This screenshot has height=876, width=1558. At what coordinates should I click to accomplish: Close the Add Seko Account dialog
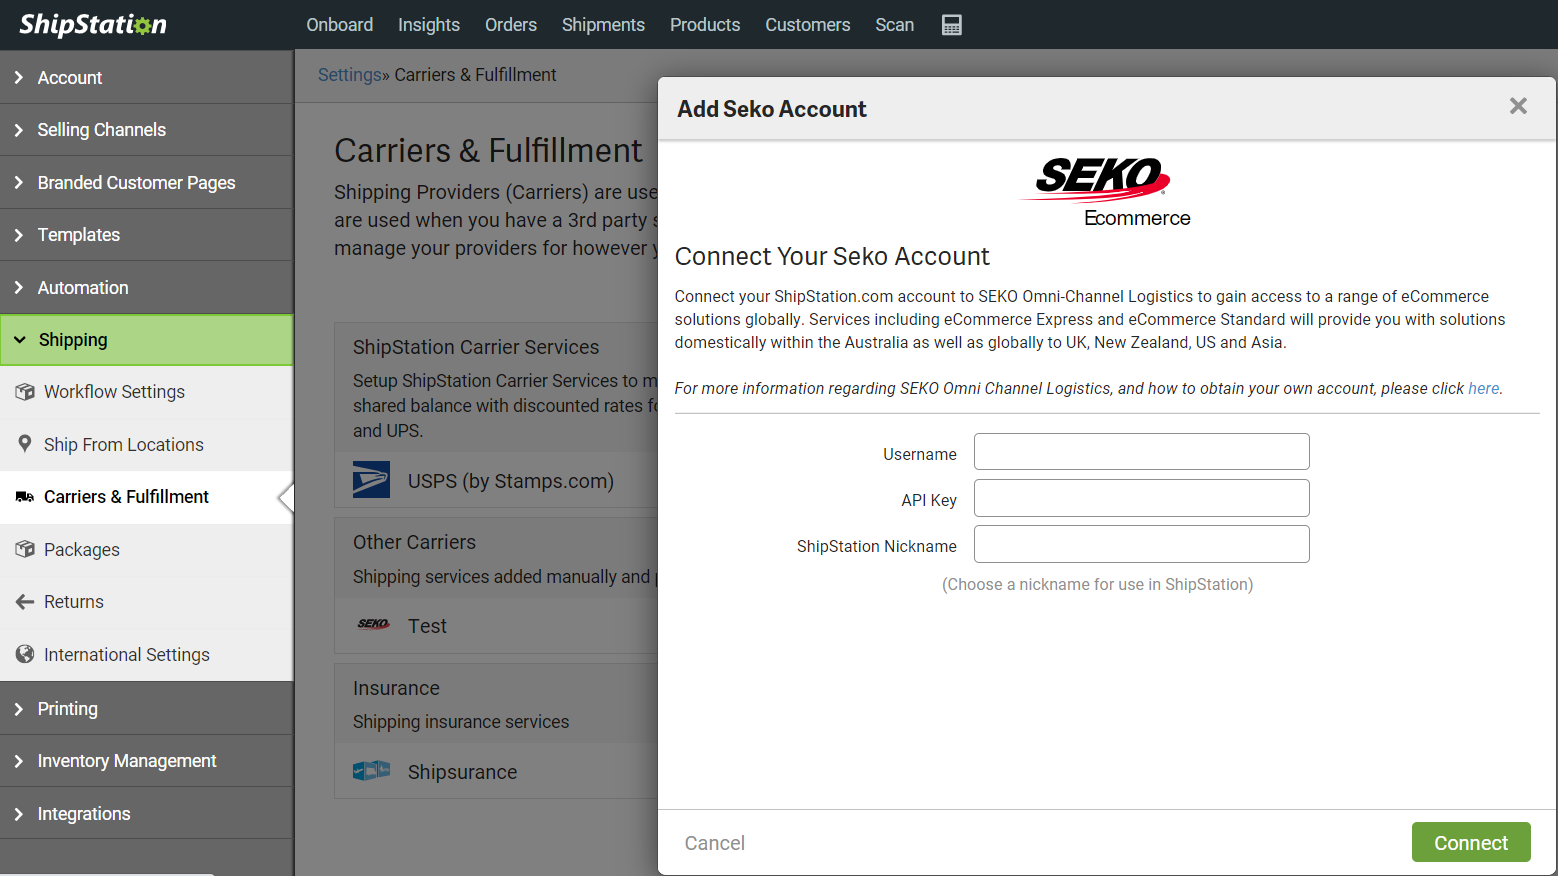click(x=1518, y=106)
